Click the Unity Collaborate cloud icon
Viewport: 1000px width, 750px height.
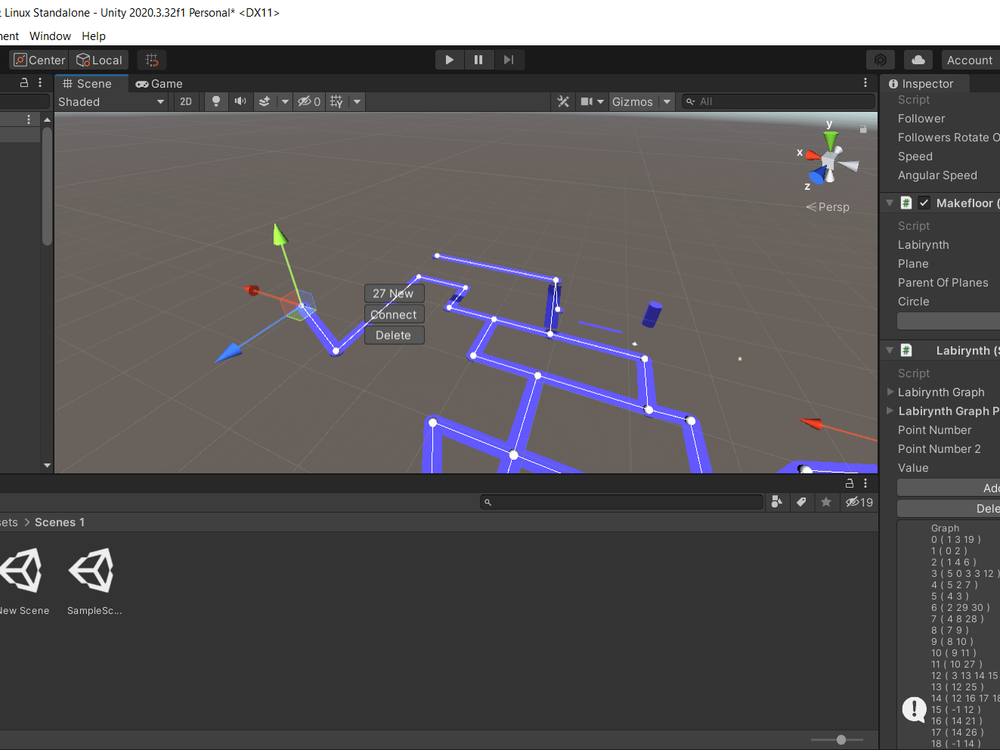(917, 59)
